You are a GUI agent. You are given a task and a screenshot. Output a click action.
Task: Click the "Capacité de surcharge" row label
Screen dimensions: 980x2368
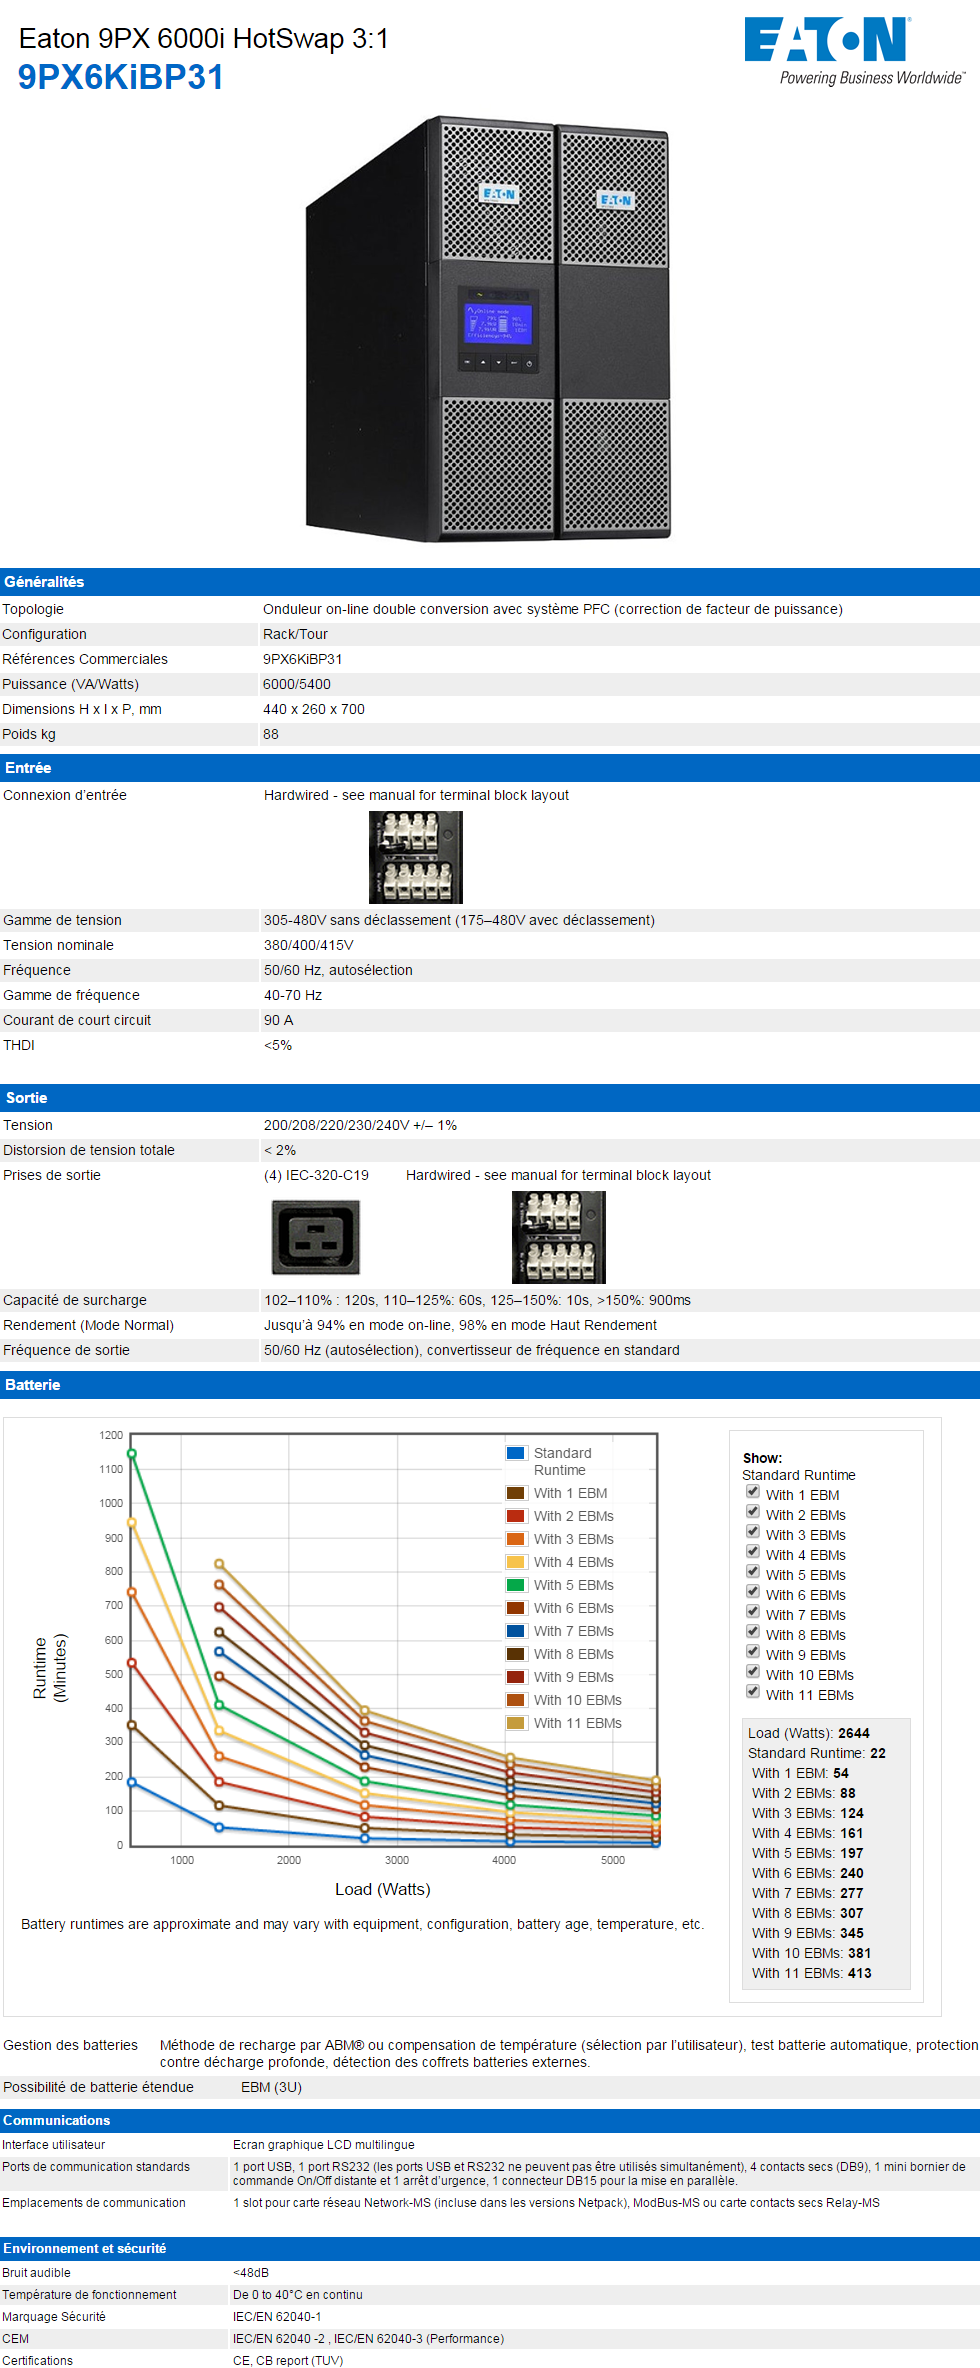point(75,1300)
